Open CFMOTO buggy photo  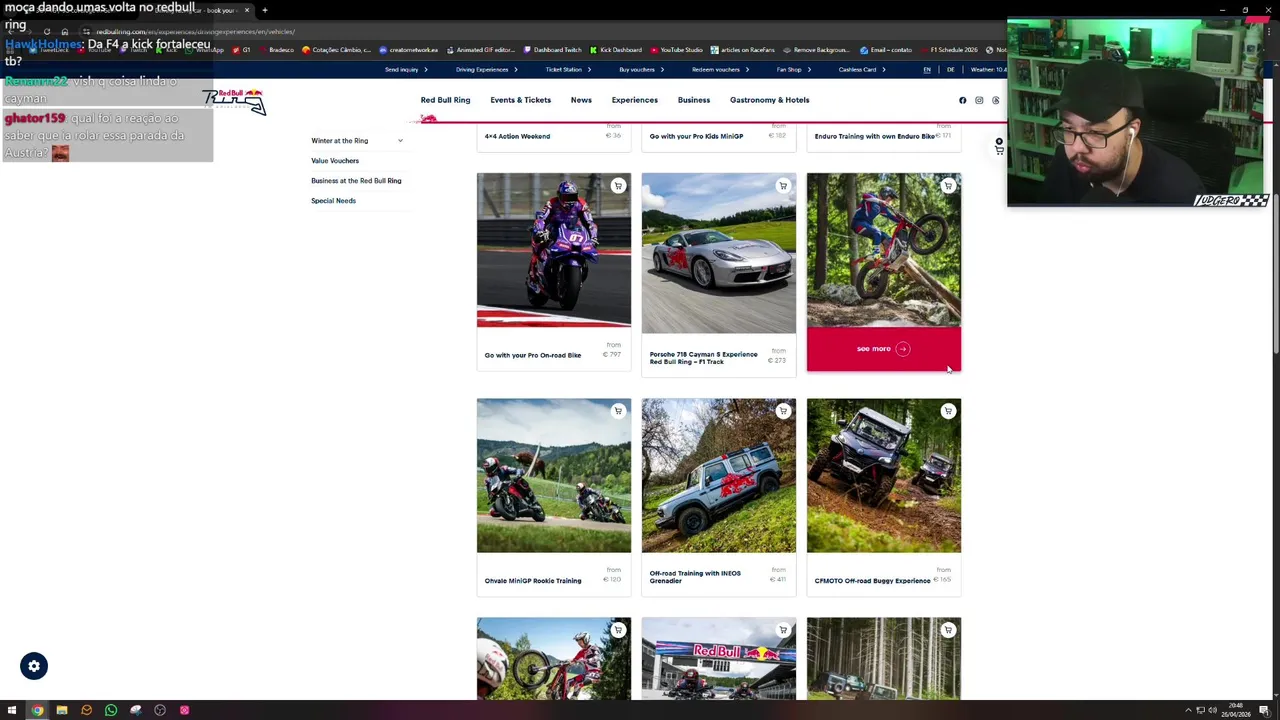(x=884, y=476)
